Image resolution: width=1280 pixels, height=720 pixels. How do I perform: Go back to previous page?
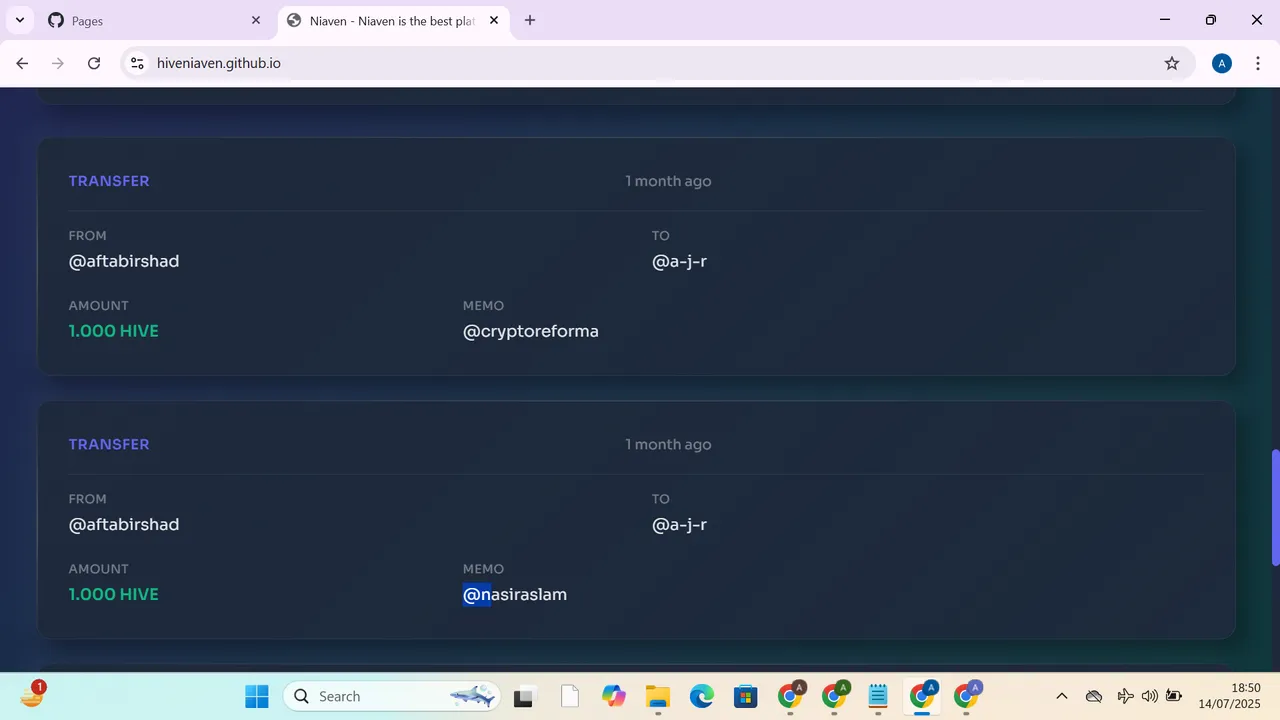pyautogui.click(x=22, y=63)
